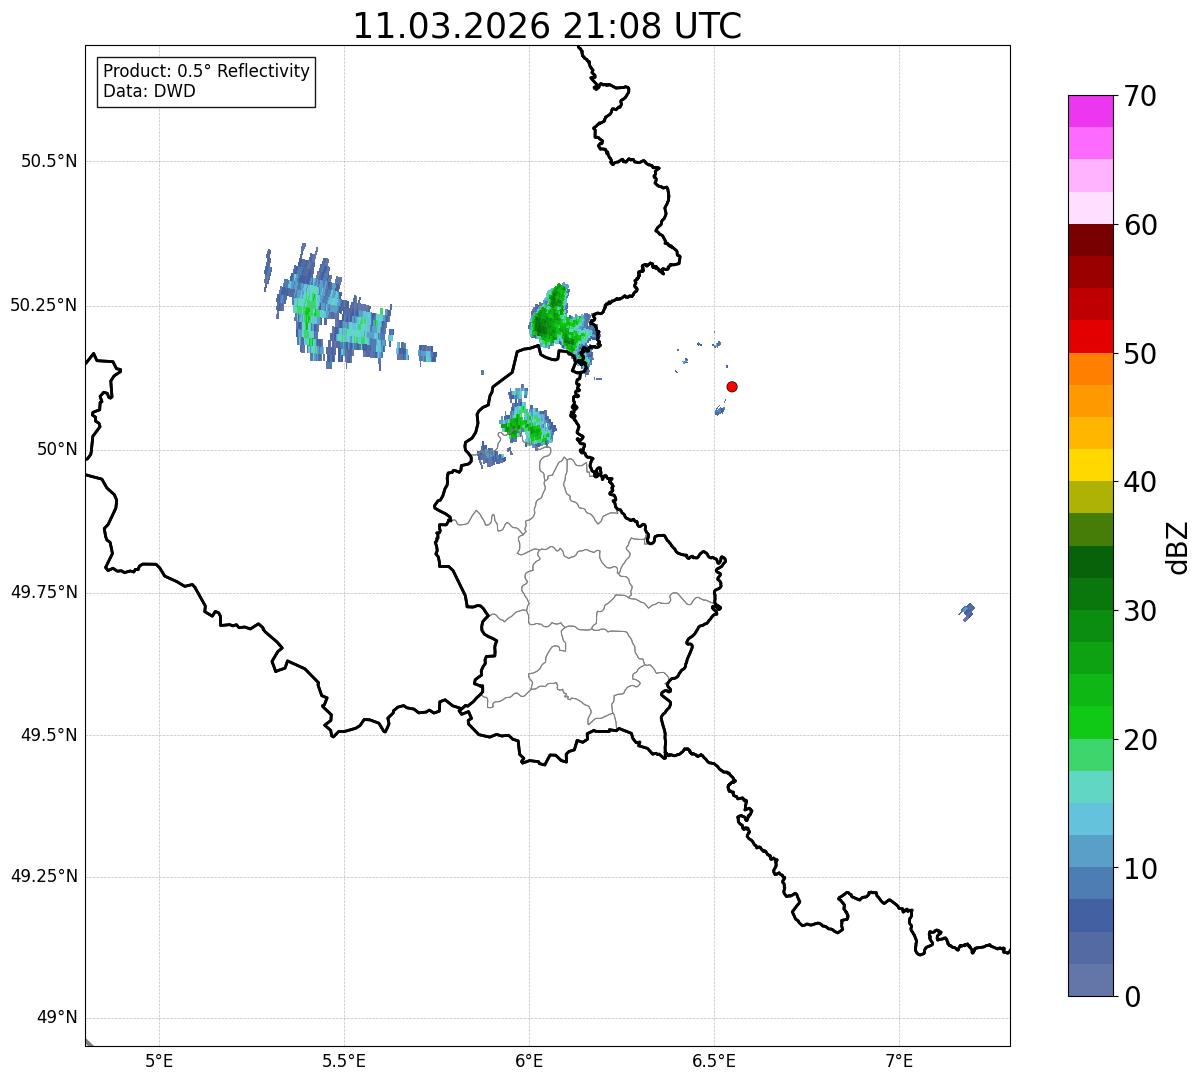Click the green radar cell inside northern Luxembourg

click(x=526, y=418)
